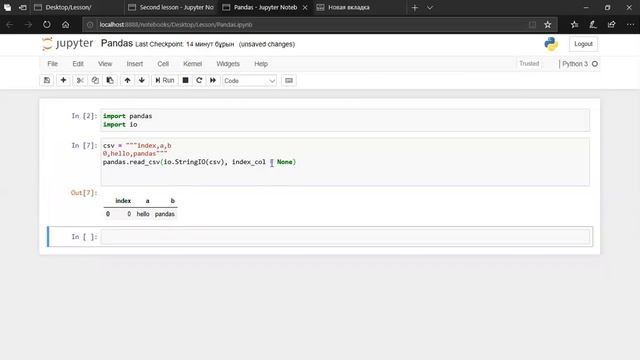Click the Python logo icon

coord(551,44)
